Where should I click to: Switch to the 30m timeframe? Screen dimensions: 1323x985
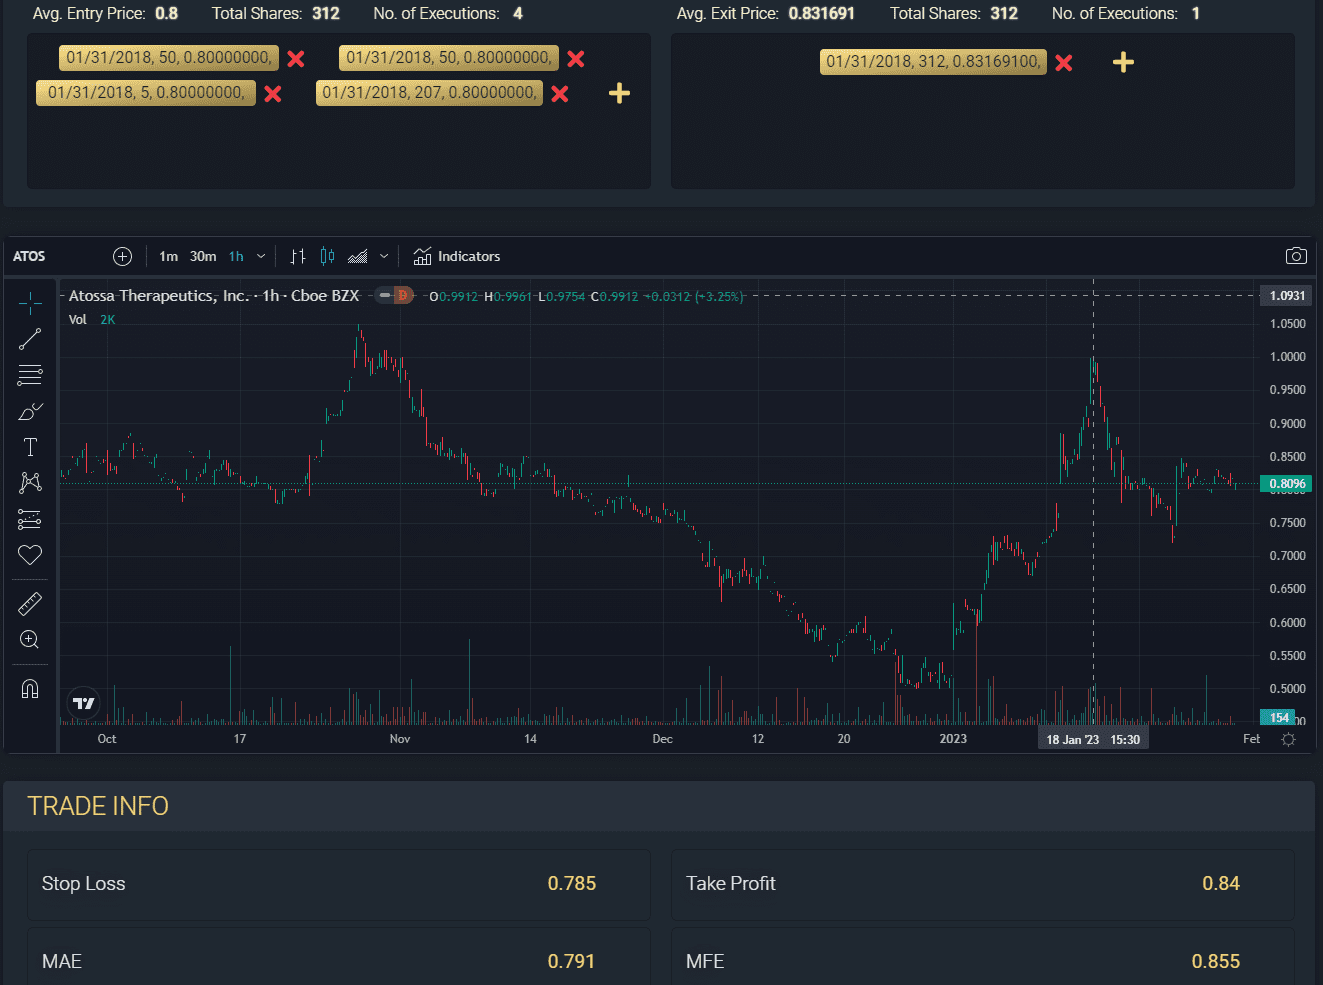(203, 256)
